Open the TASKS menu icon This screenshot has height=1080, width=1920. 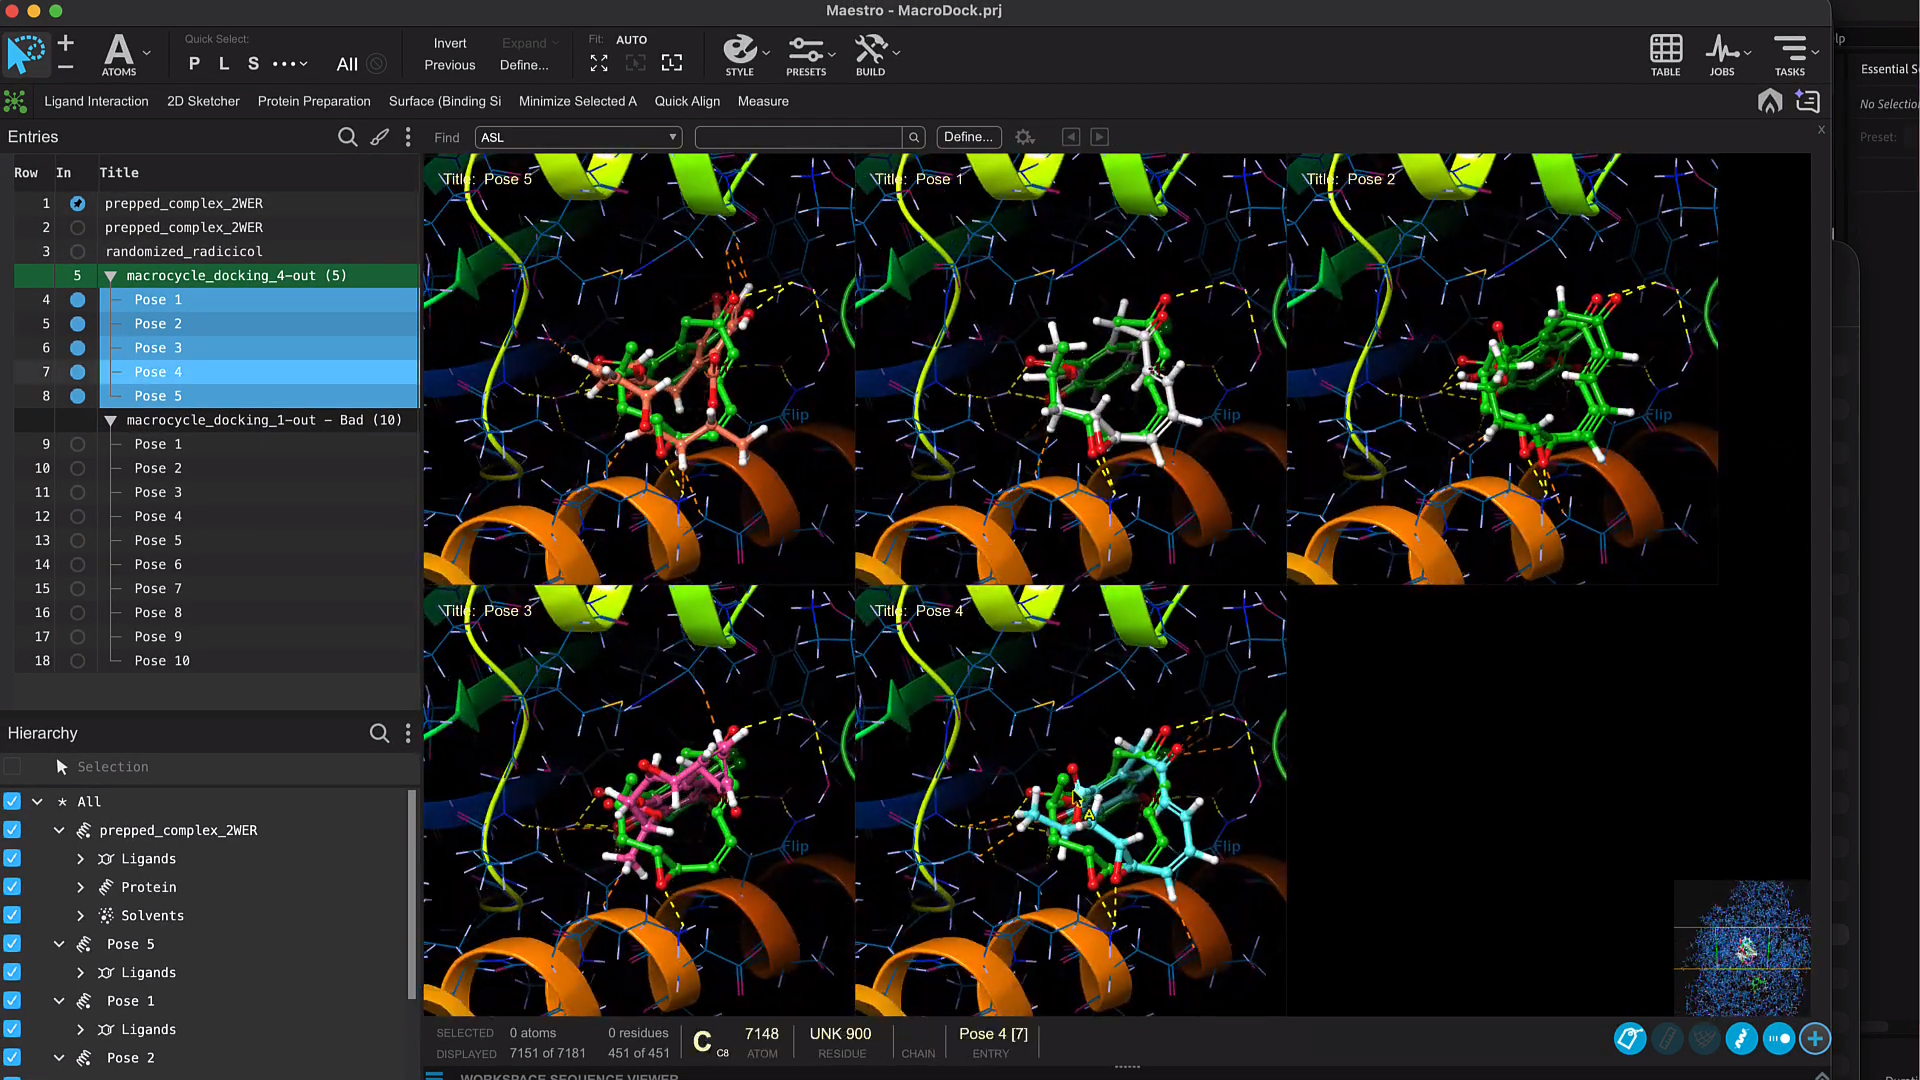click(1790, 55)
